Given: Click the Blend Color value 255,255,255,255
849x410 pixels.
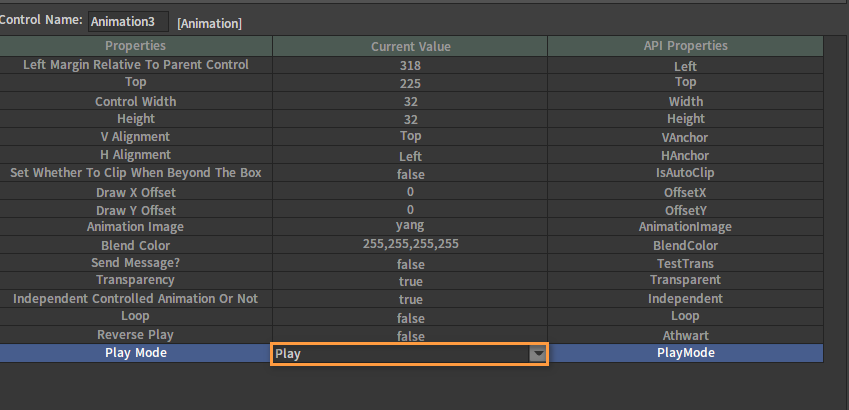Looking at the screenshot, I should [x=410, y=245].
